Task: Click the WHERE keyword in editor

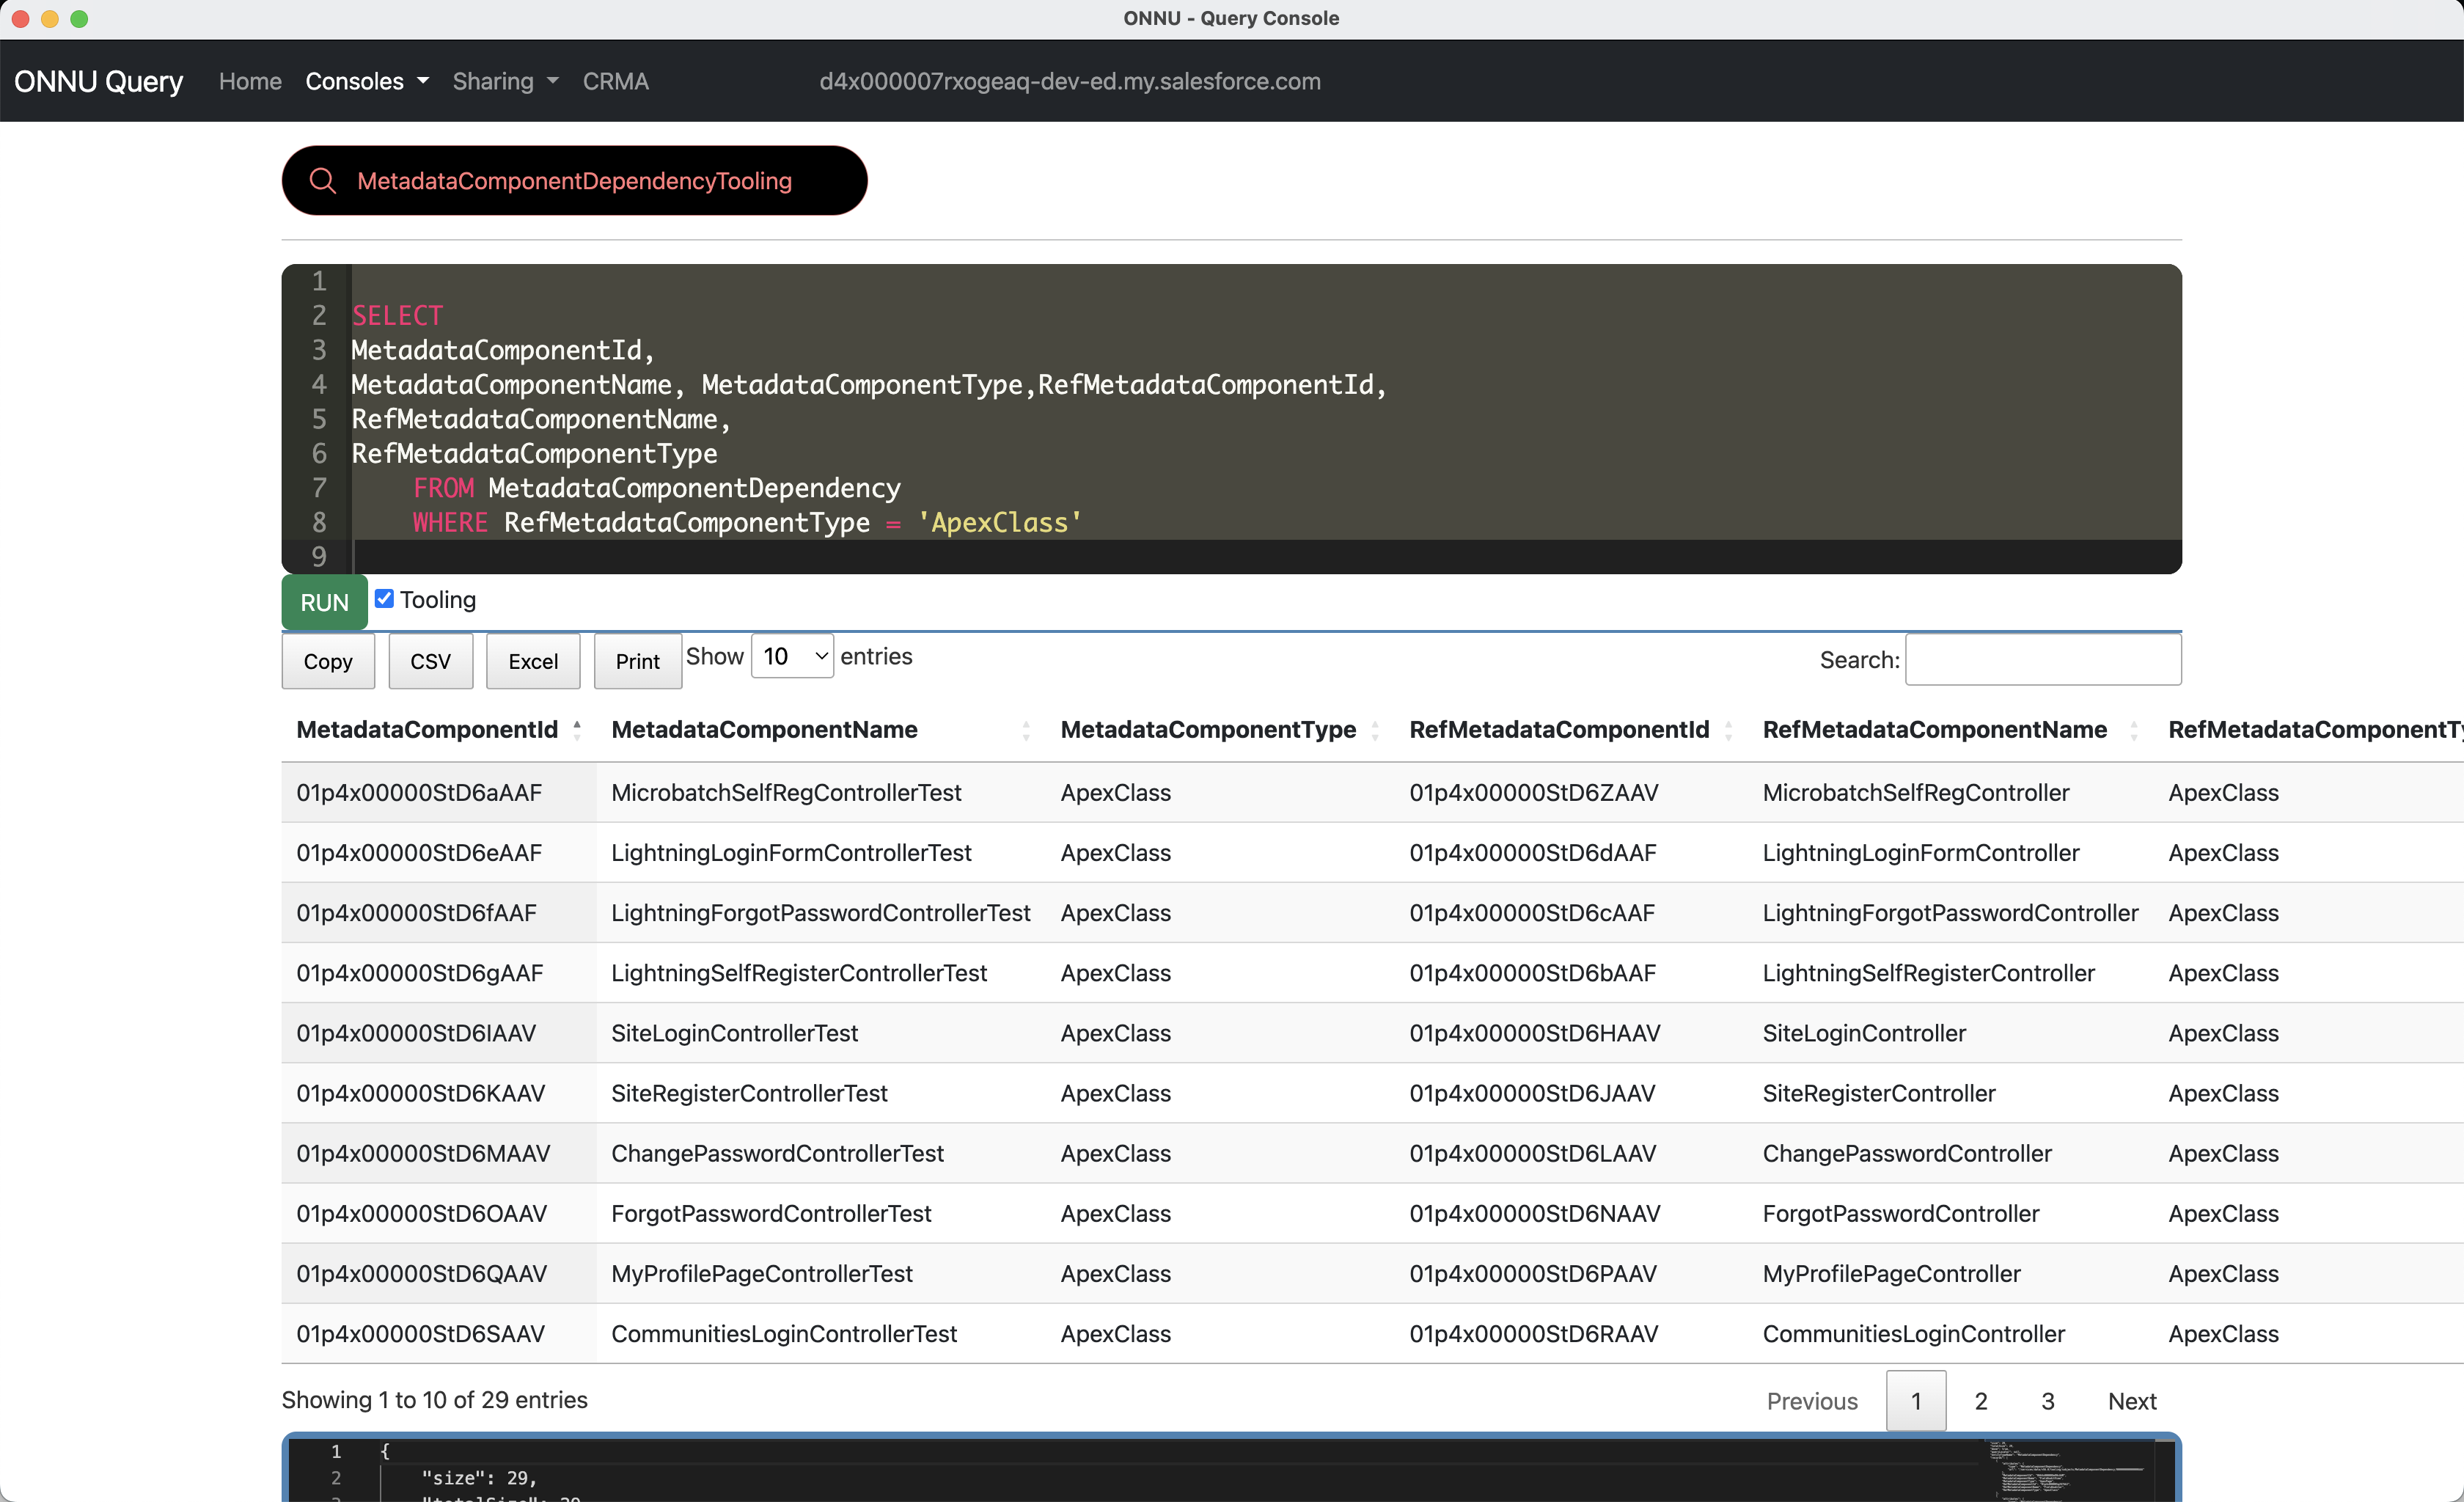Action: tap(450, 522)
